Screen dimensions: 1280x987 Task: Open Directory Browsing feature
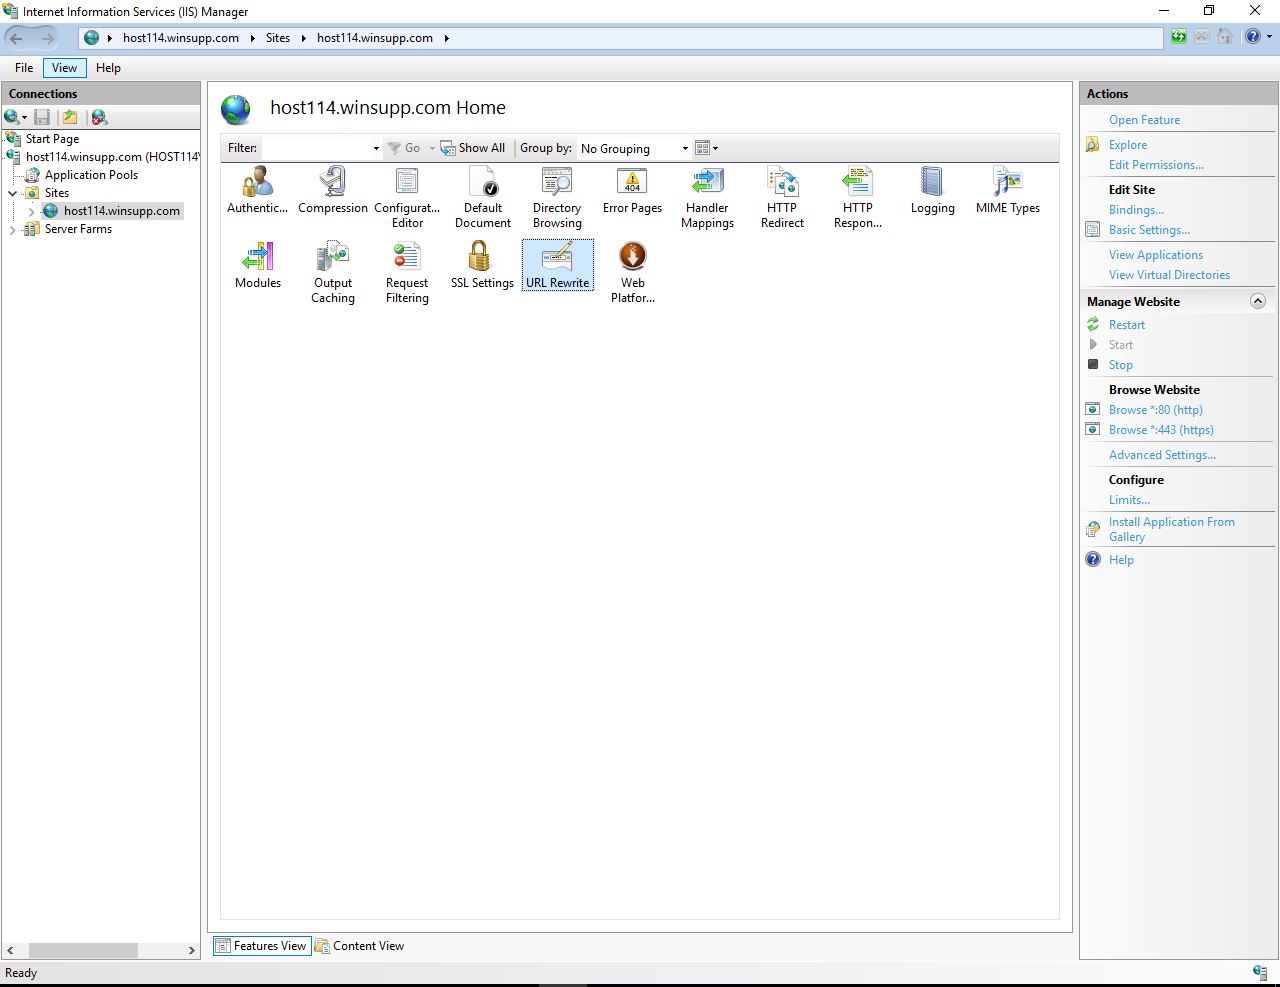click(557, 197)
